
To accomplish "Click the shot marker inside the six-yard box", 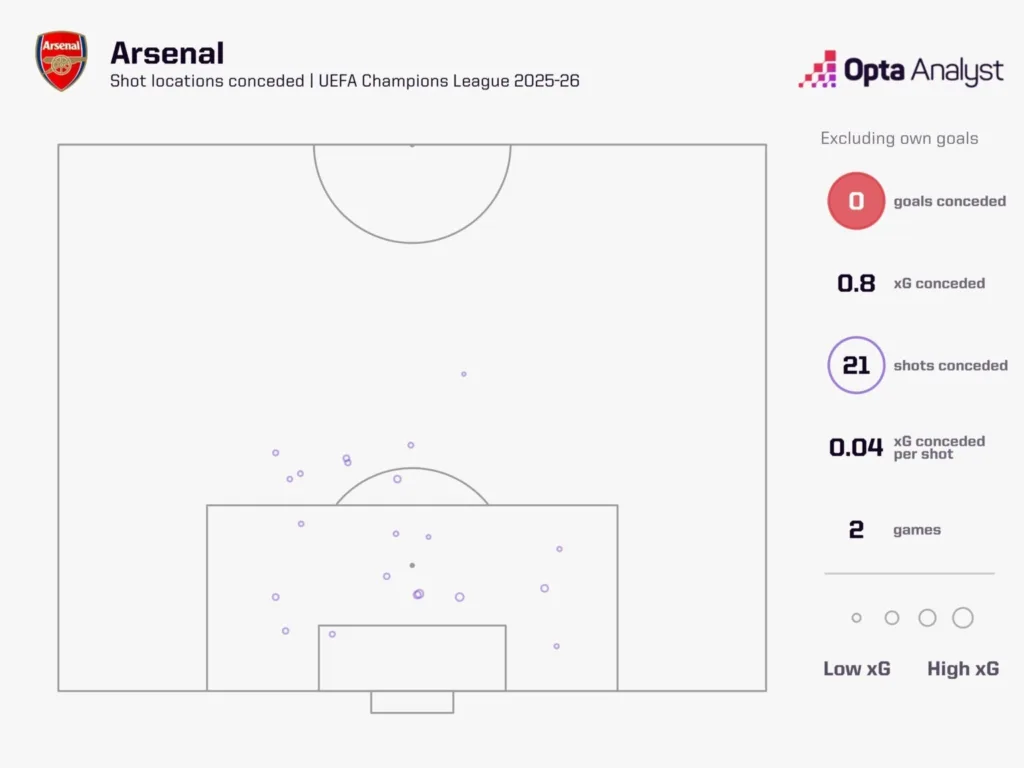I will pyautogui.click(x=332, y=634).
